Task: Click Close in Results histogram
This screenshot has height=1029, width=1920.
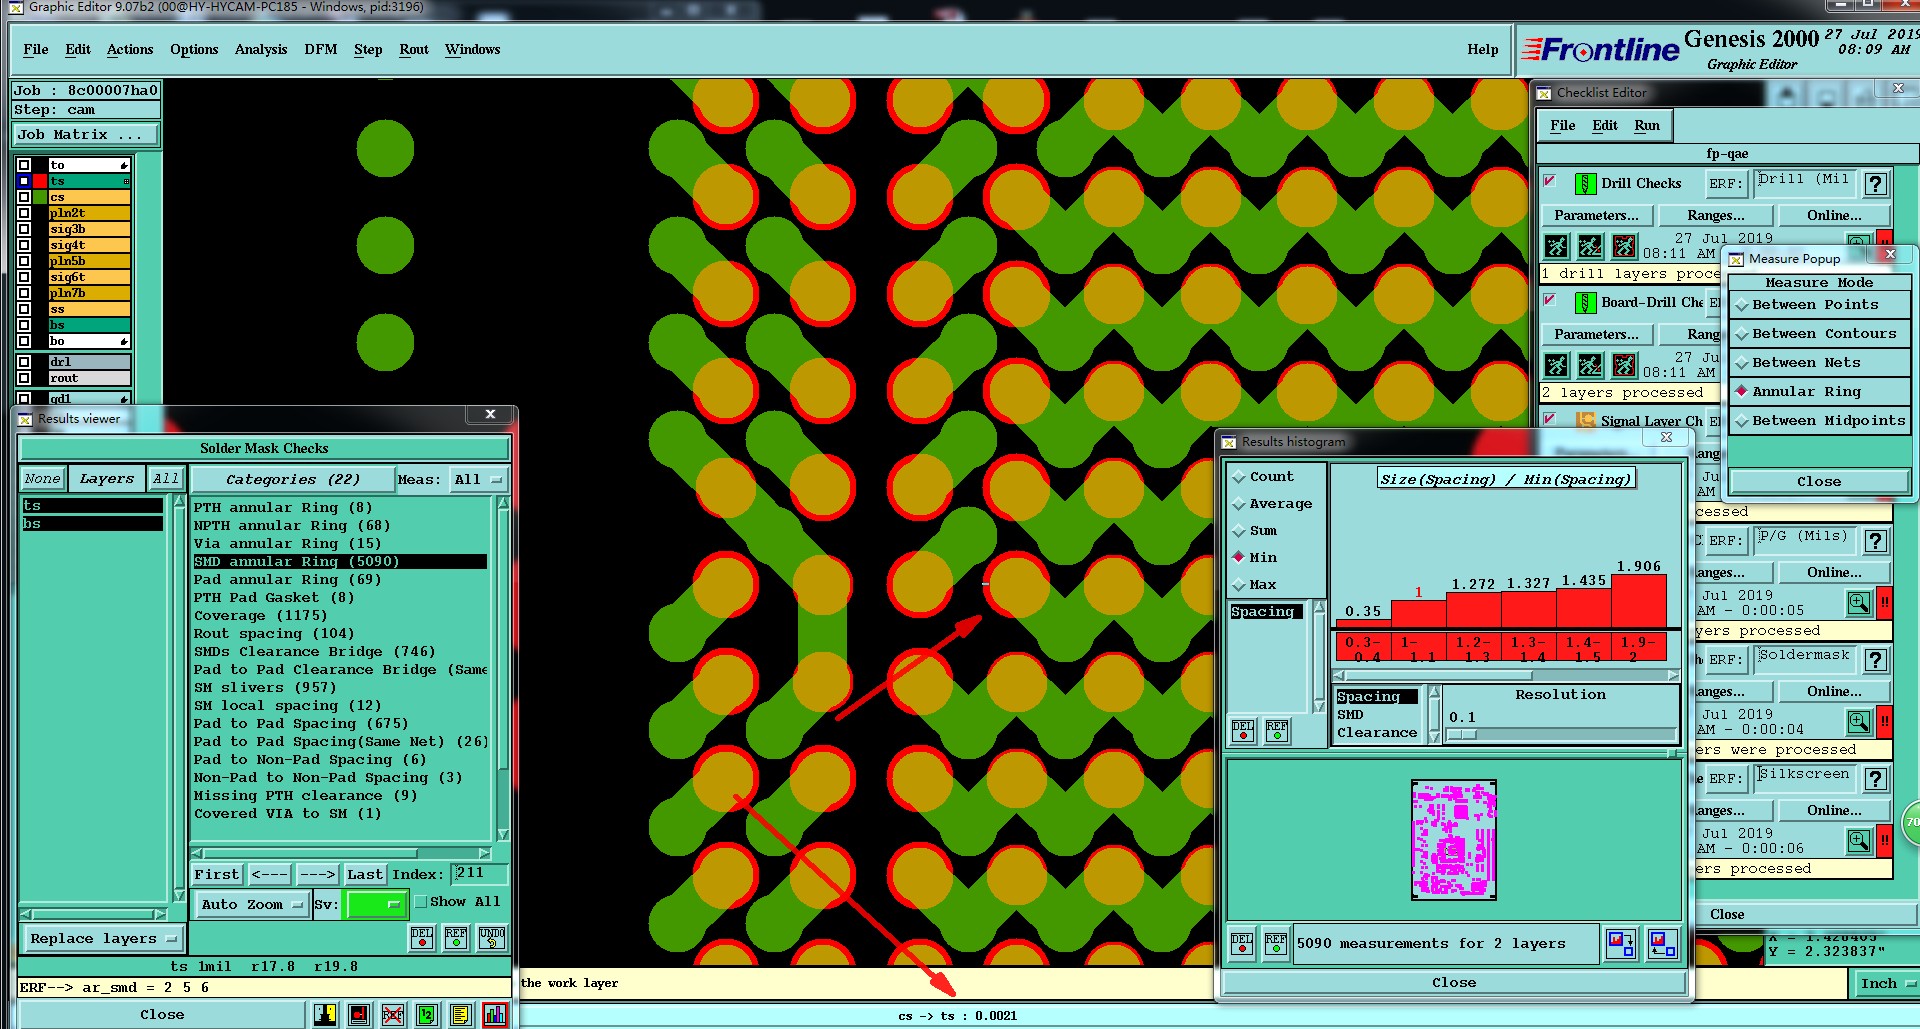Action: point(1454,983)
